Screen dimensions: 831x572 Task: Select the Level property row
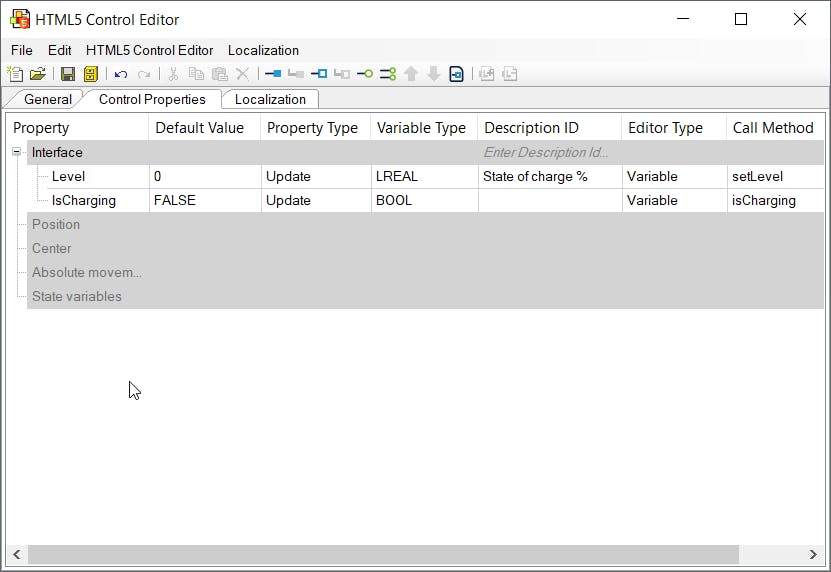[436, 177]
